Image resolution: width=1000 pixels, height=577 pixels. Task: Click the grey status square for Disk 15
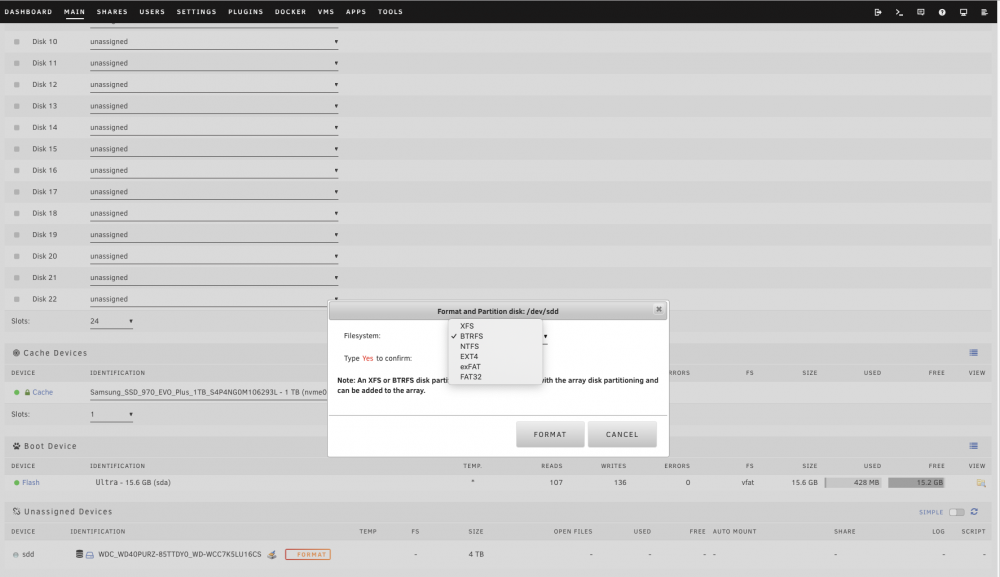click(x=17, y=149)
